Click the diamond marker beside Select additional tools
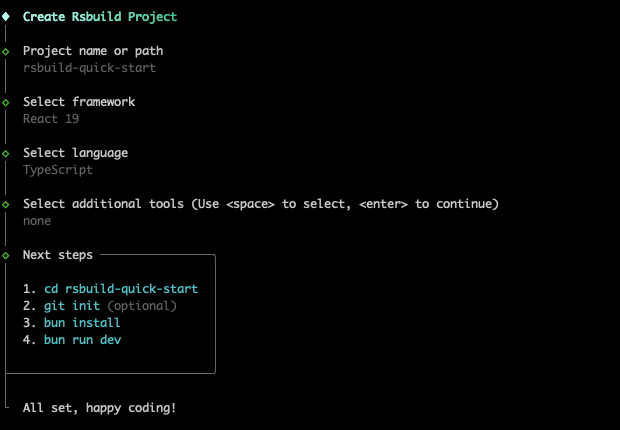Screen dimensions: 620x430 pos(6,205)
